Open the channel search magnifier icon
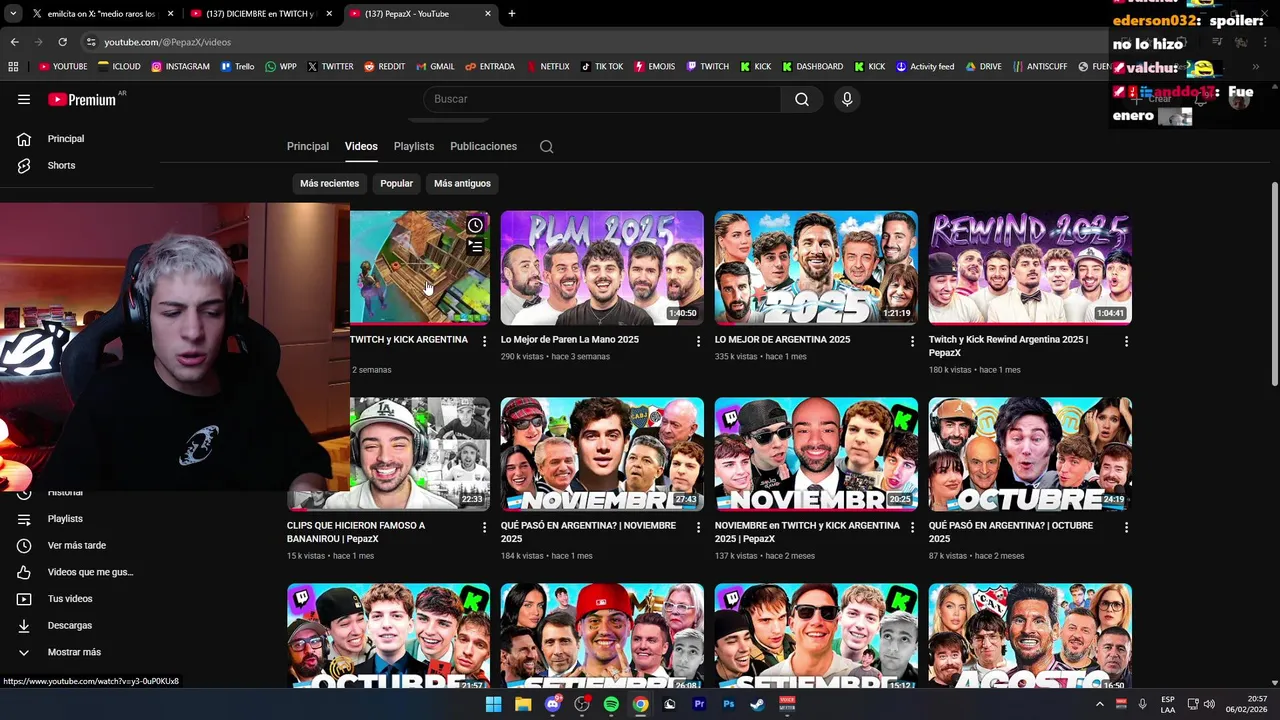Screen dimensions: 1280x720 (546, 146)
